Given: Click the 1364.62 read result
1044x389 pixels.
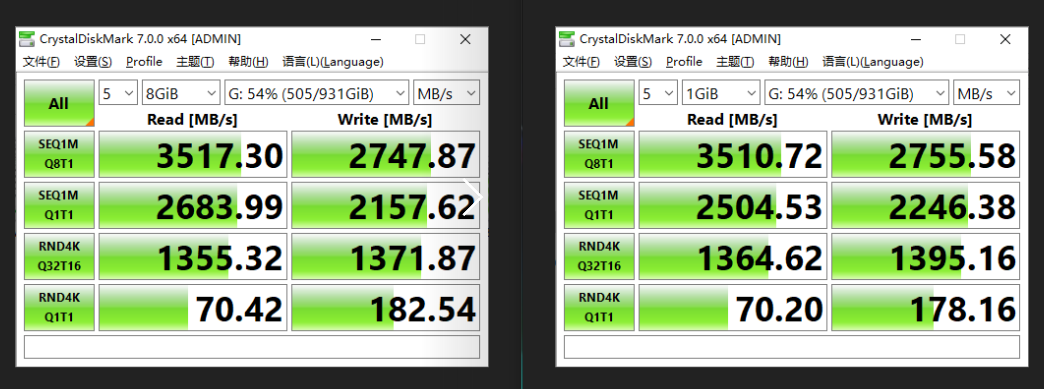Looking at the screenshot, I should click(733, 256).
